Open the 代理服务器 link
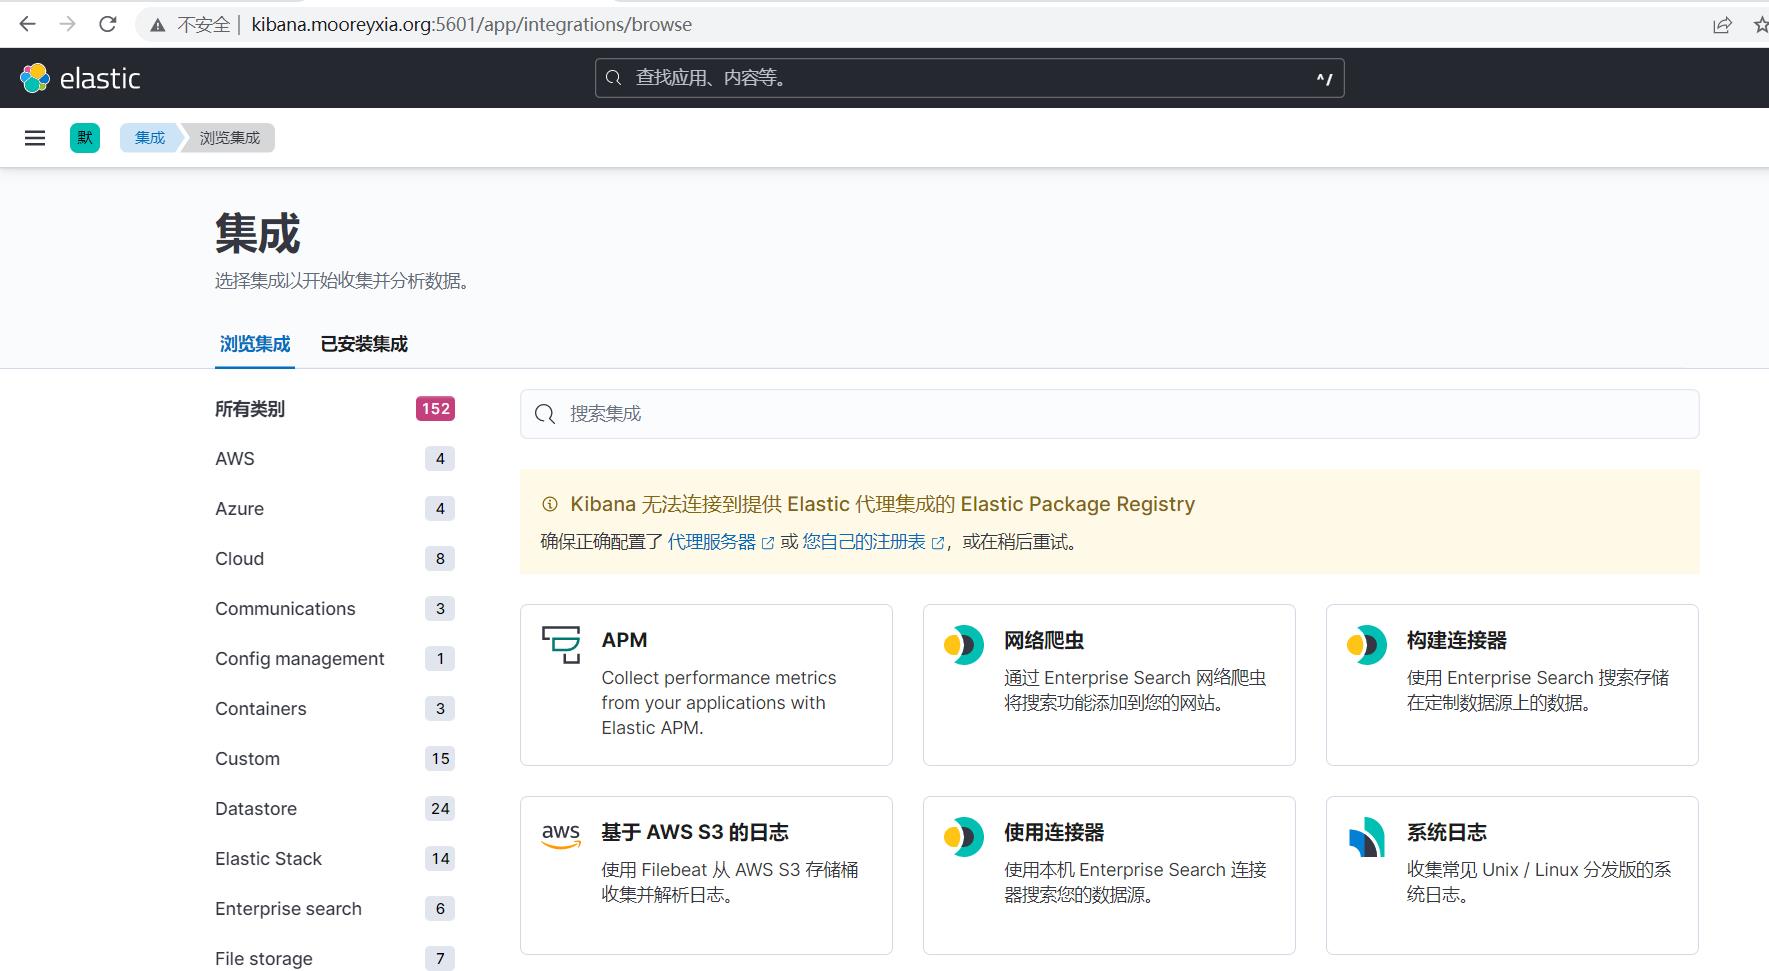The width and height of the screenshot is (1769, 971). (712, 542)
